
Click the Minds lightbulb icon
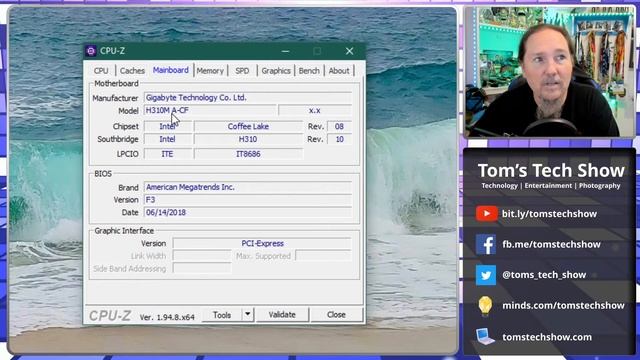coord(485,306)
